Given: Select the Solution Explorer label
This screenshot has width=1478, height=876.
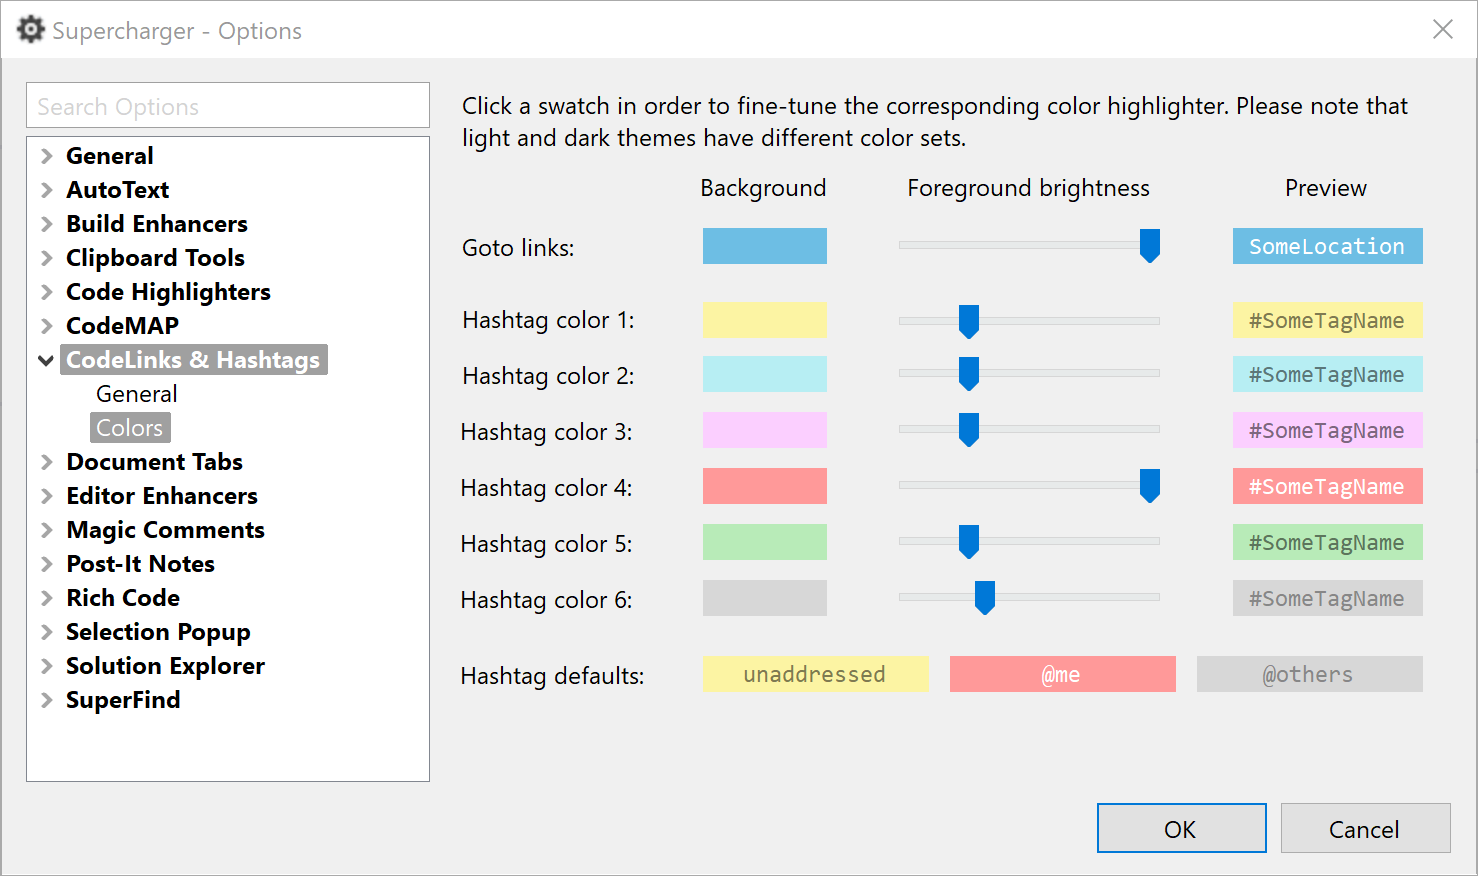Looking at the screenshot, I should 166,666.
